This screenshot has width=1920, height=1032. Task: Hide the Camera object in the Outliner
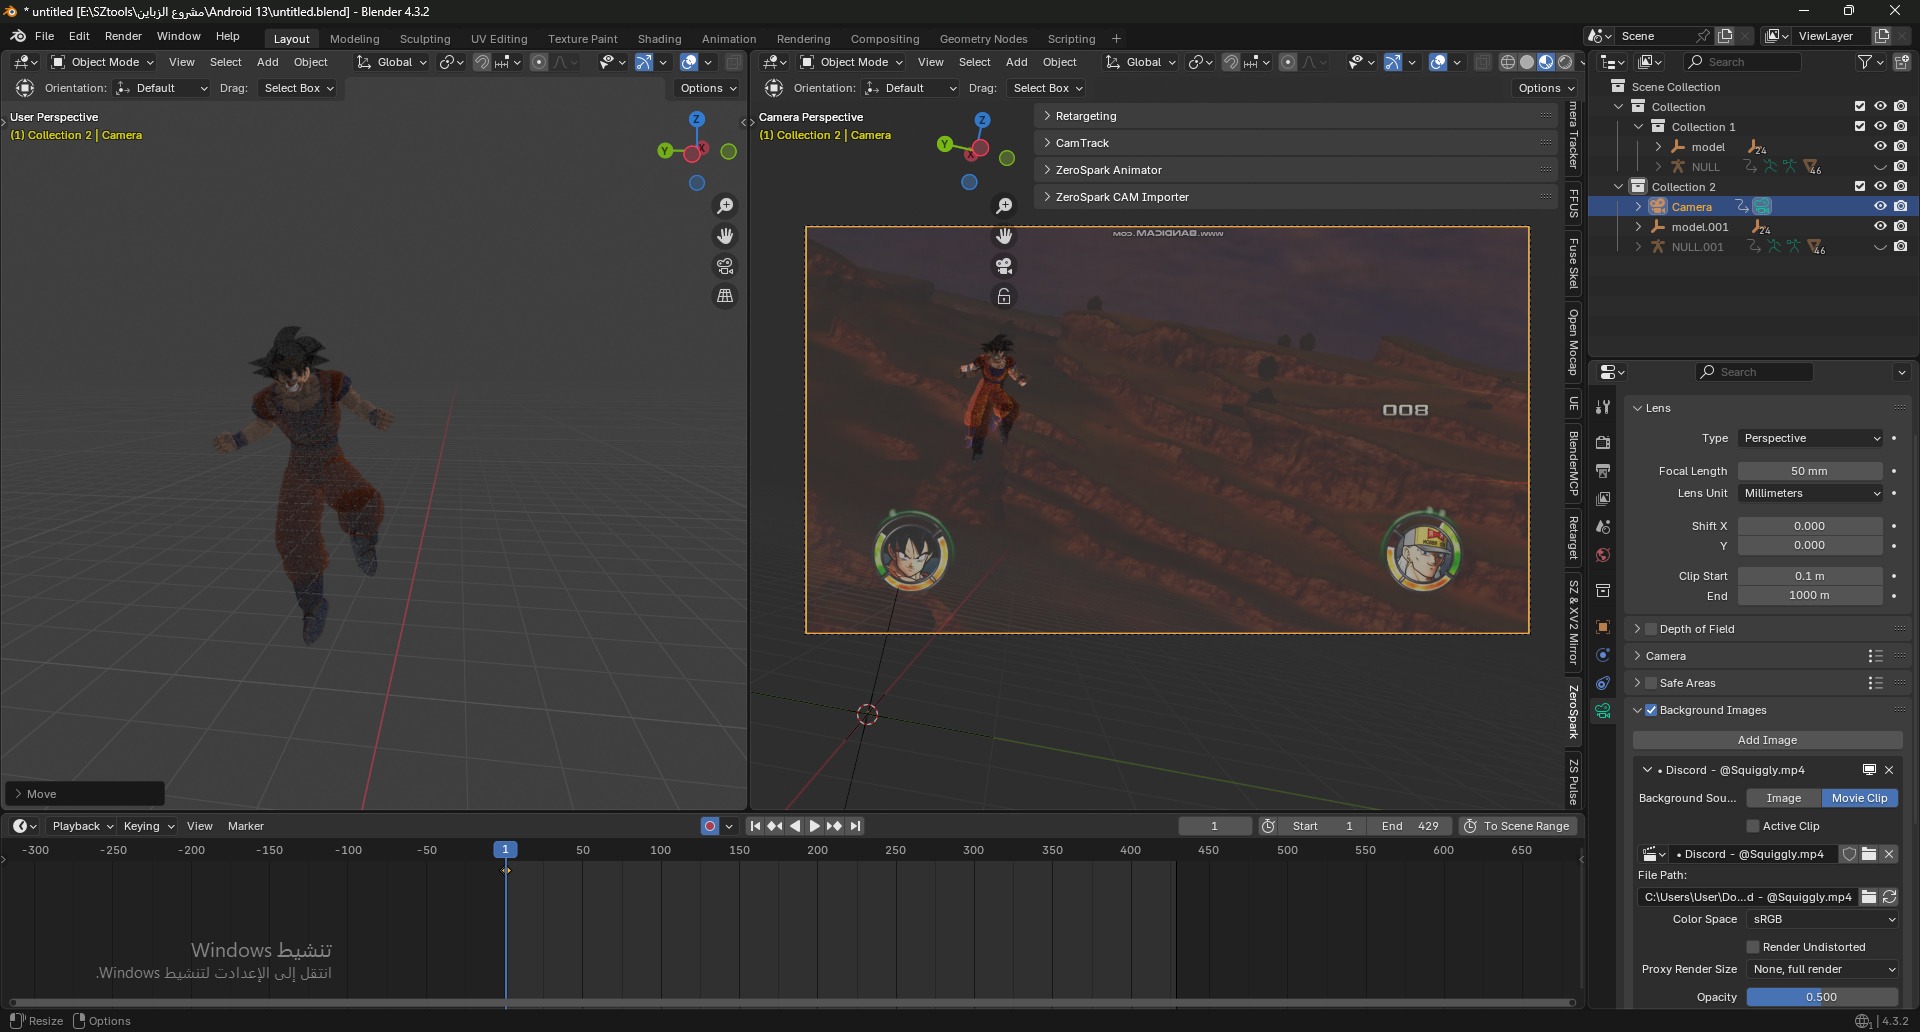(1880, 207)
